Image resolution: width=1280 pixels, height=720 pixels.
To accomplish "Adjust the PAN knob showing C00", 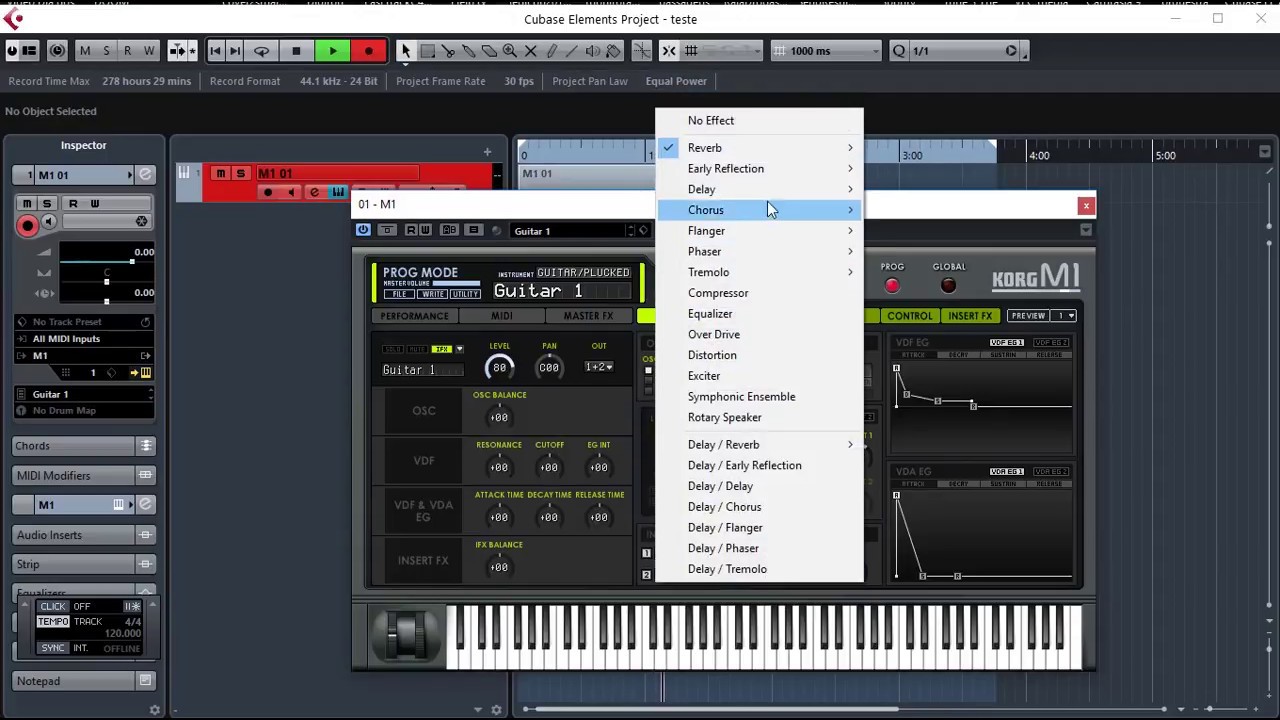I will click(549, 368).
